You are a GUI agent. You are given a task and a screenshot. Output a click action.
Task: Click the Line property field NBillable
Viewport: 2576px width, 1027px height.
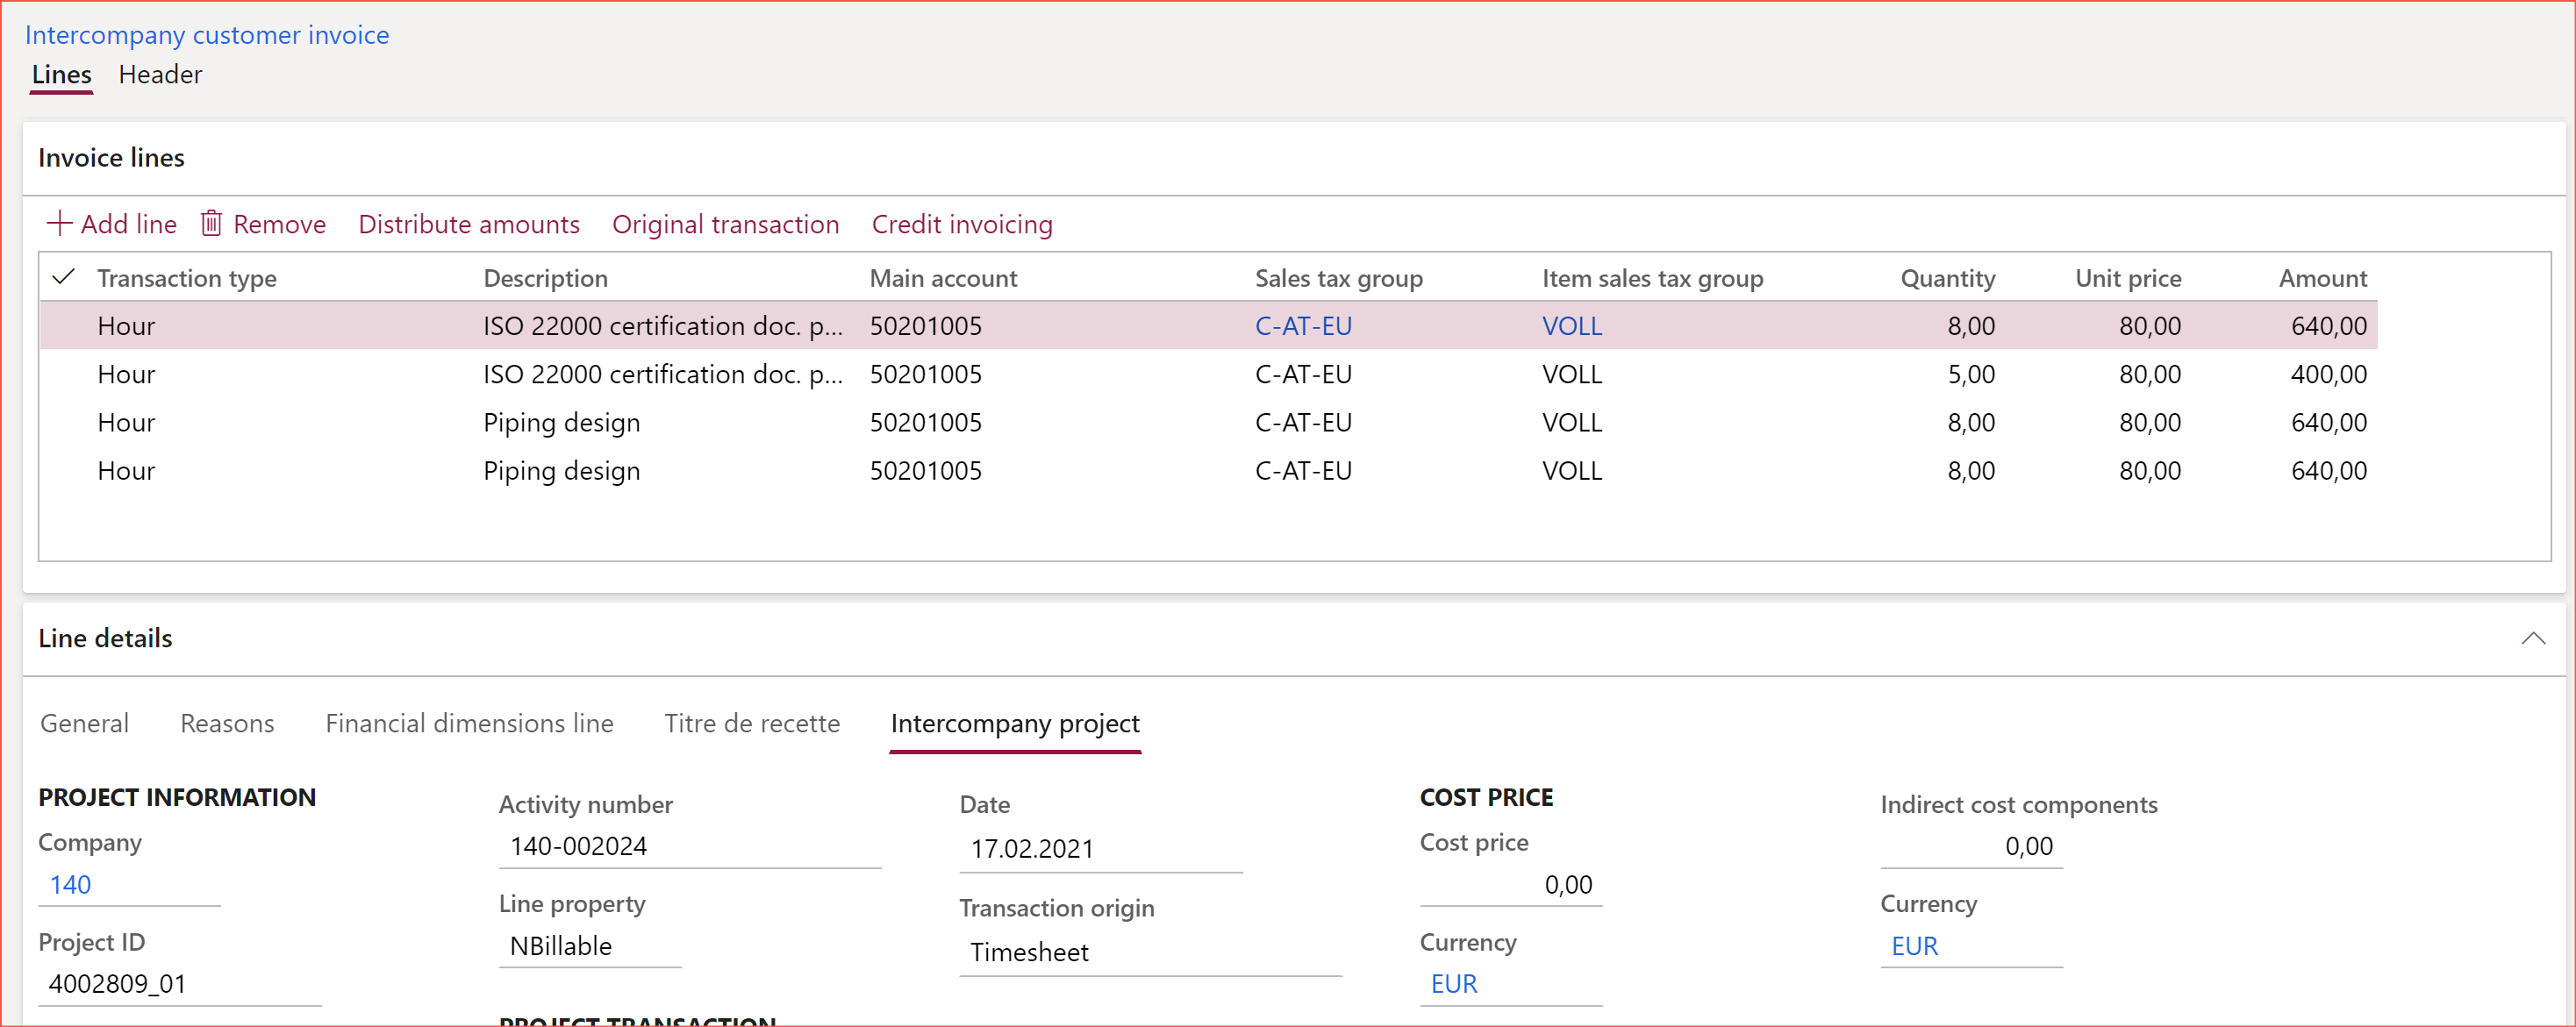tap(590, 946)
